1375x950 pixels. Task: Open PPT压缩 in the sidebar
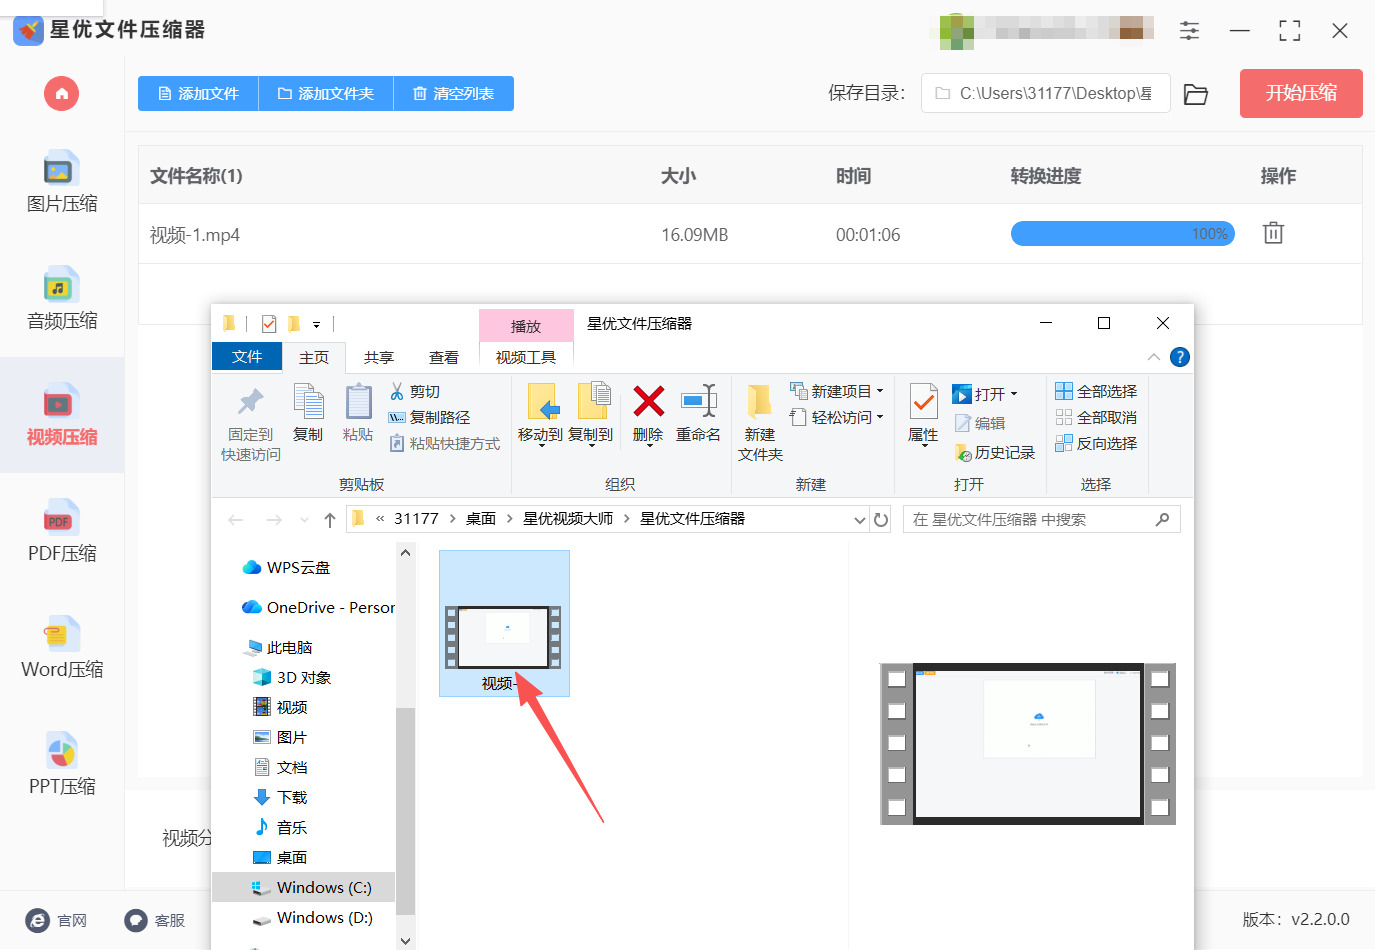(x=62, y=766)
